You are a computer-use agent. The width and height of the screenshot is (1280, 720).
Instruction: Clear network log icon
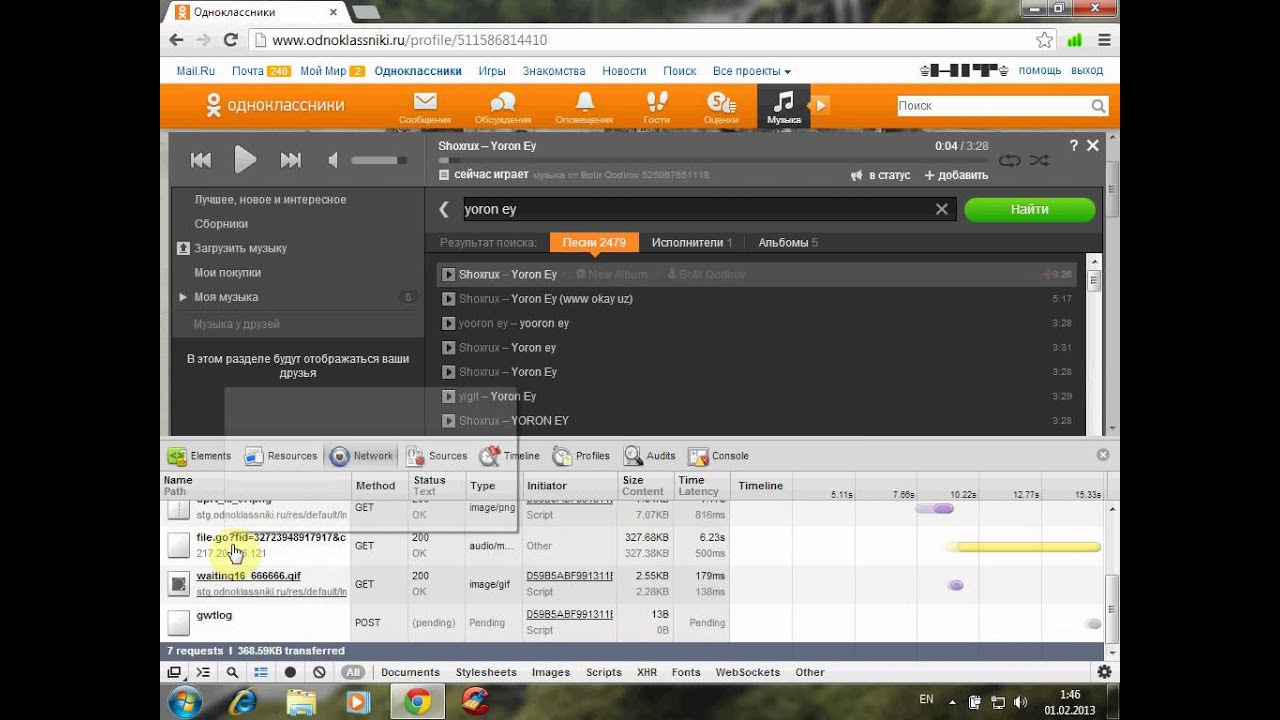[319, 672]
